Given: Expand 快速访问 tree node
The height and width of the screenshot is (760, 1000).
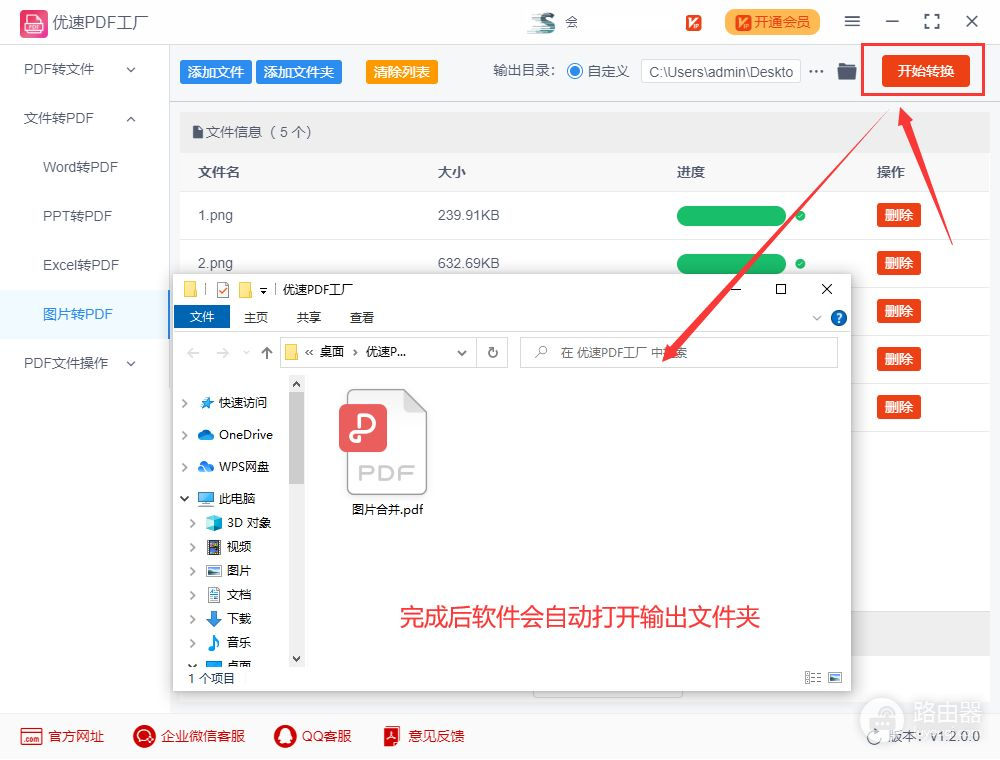Looking at the screenshot, I should click(x=184, y=403).
